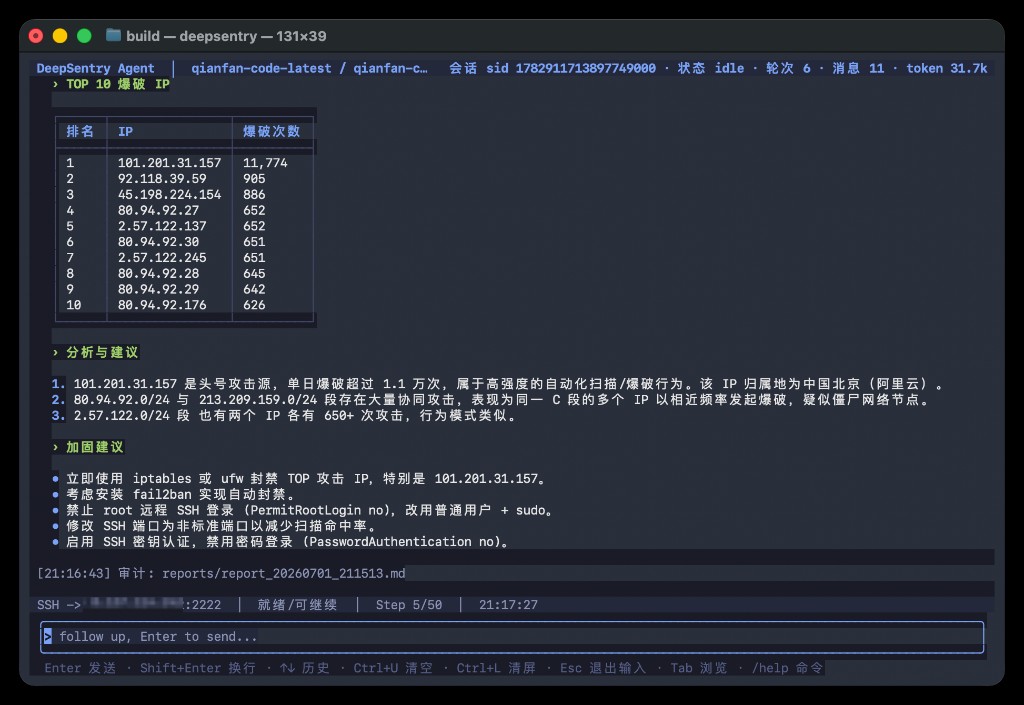The width and height of the screenshot is (1024, 705).
Task: Click the 'Ctrl+U 清空' shortcut hint
Action: pyautogui.click(x=392, y=668)
